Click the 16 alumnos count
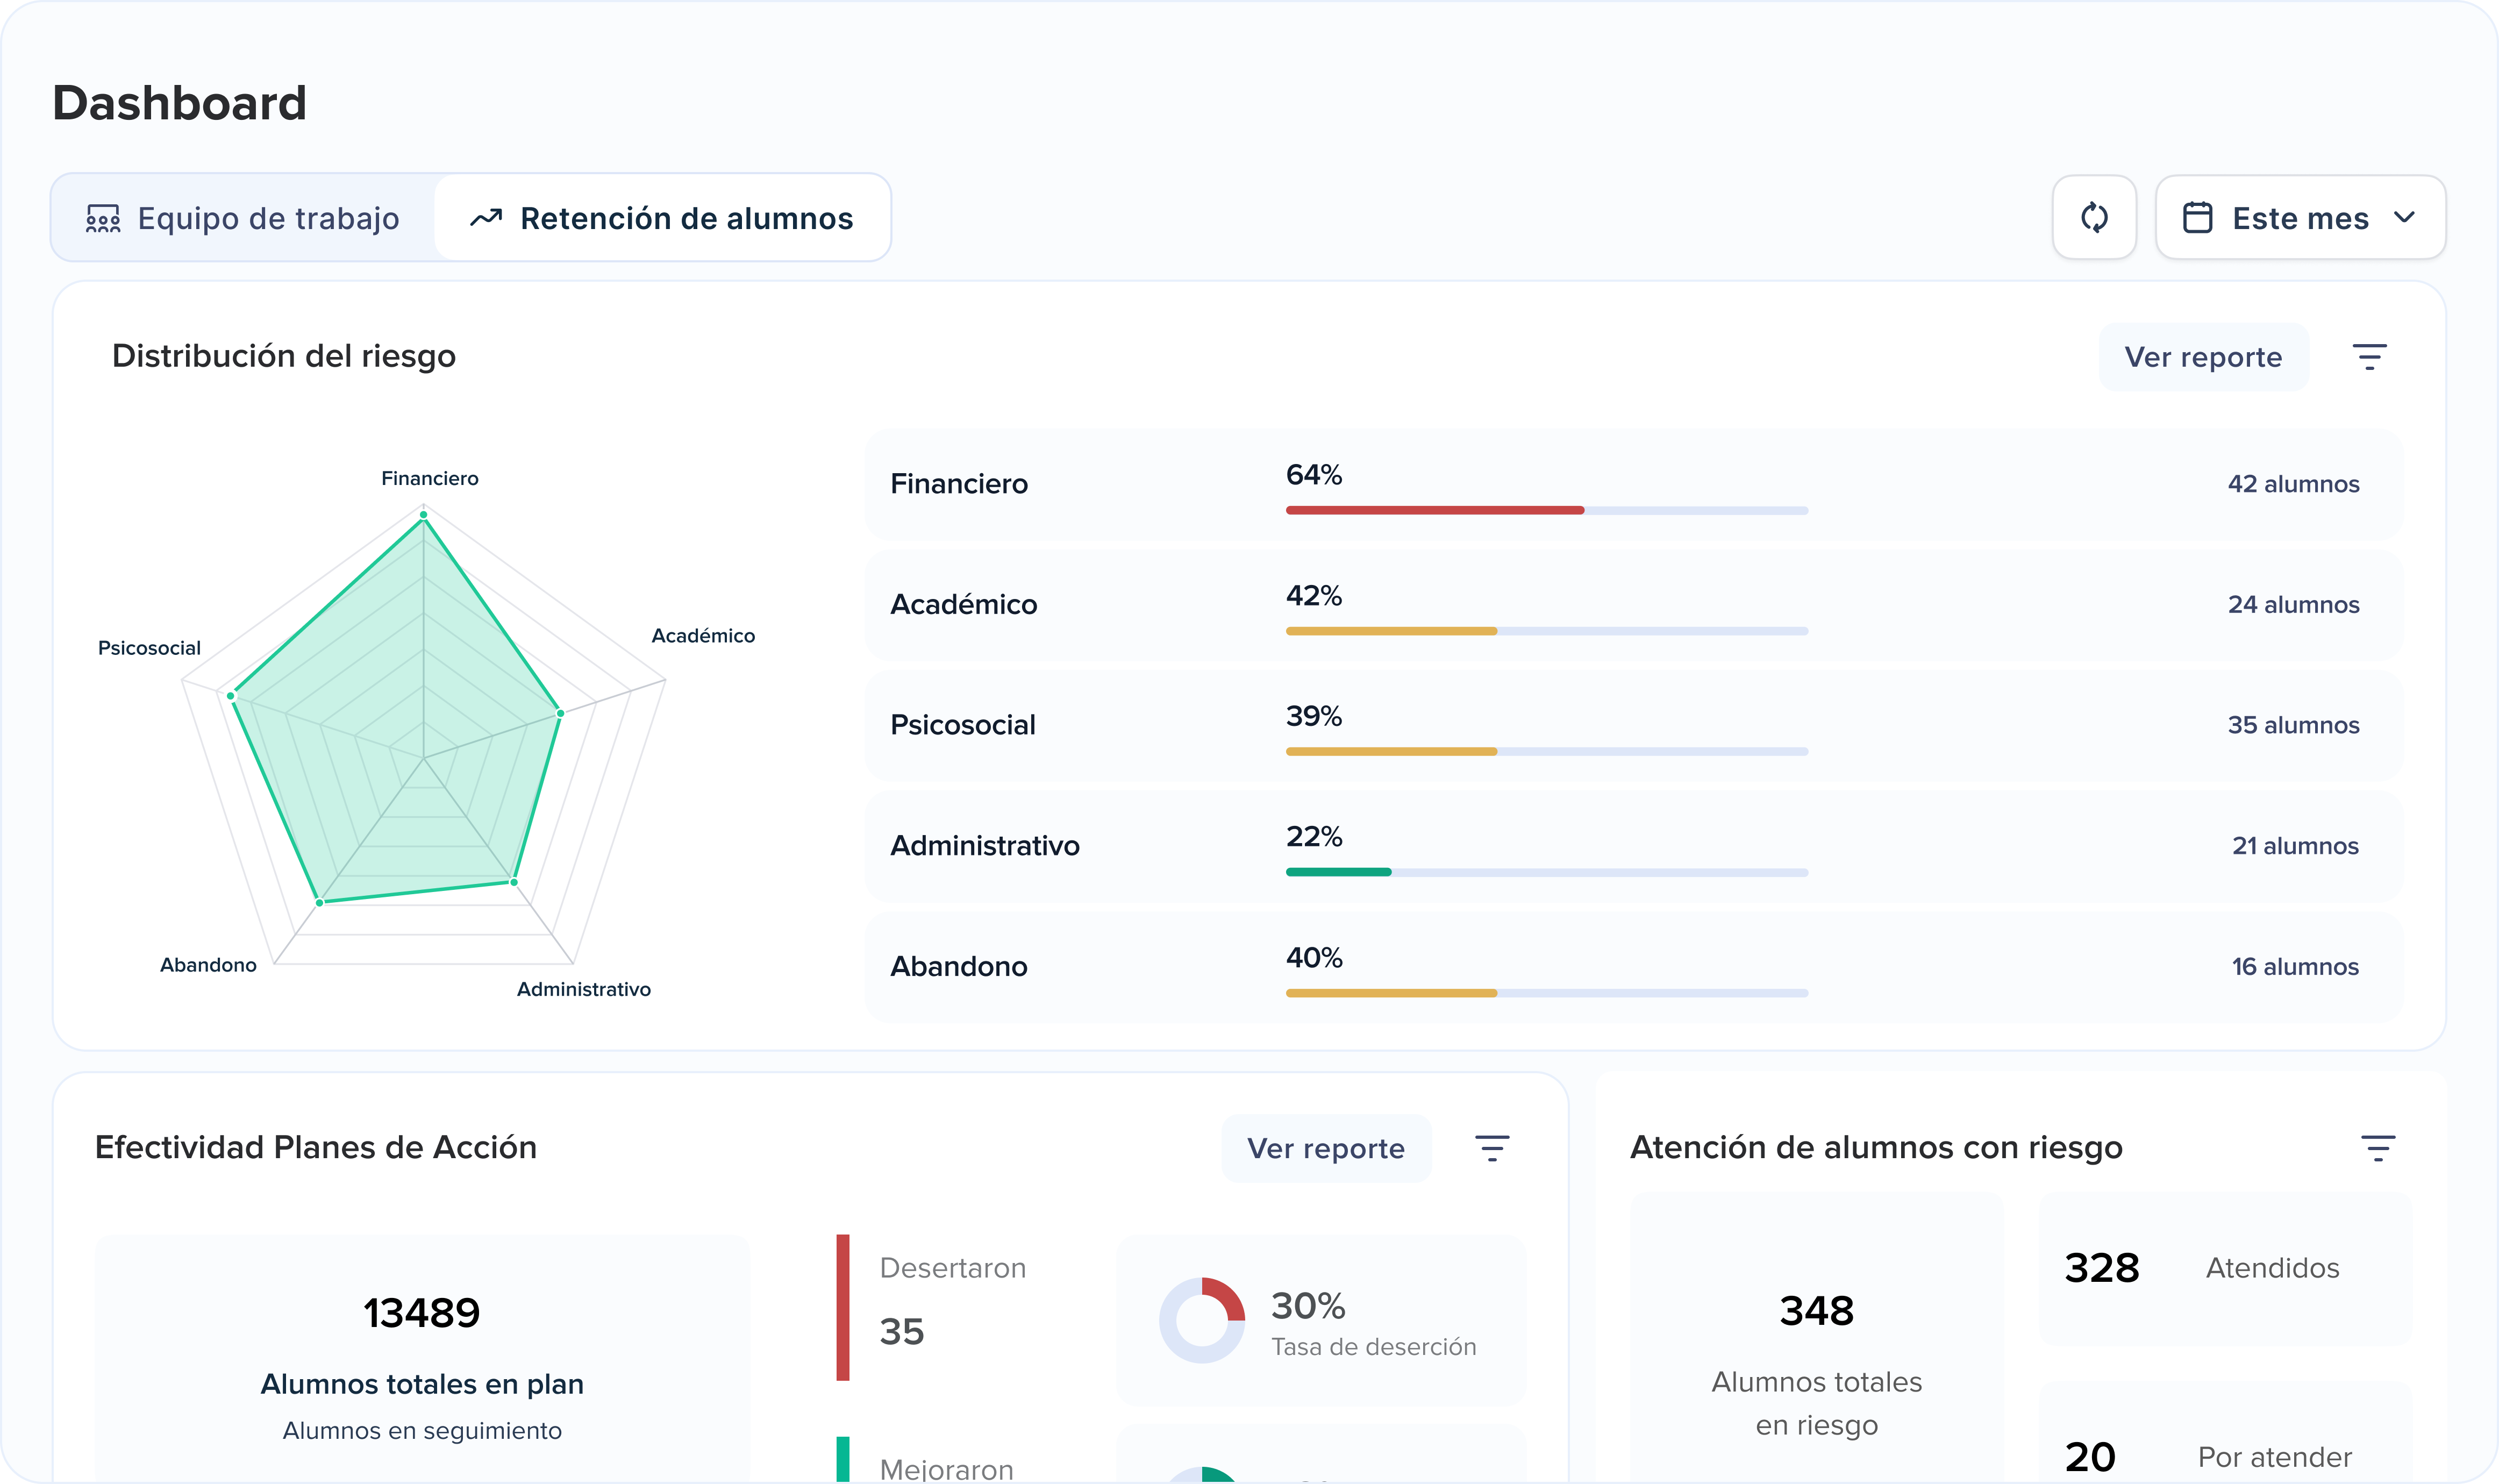Viewport: 2499px width, 1484px height. [2295, 966]
